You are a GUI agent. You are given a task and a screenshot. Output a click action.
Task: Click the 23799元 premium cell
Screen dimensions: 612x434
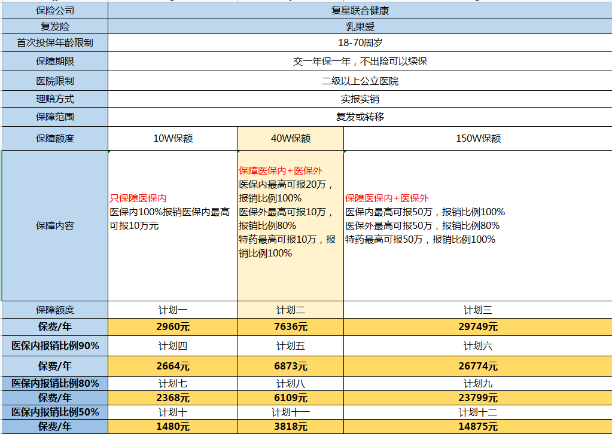pyautogui.click(x=478, y=398)
